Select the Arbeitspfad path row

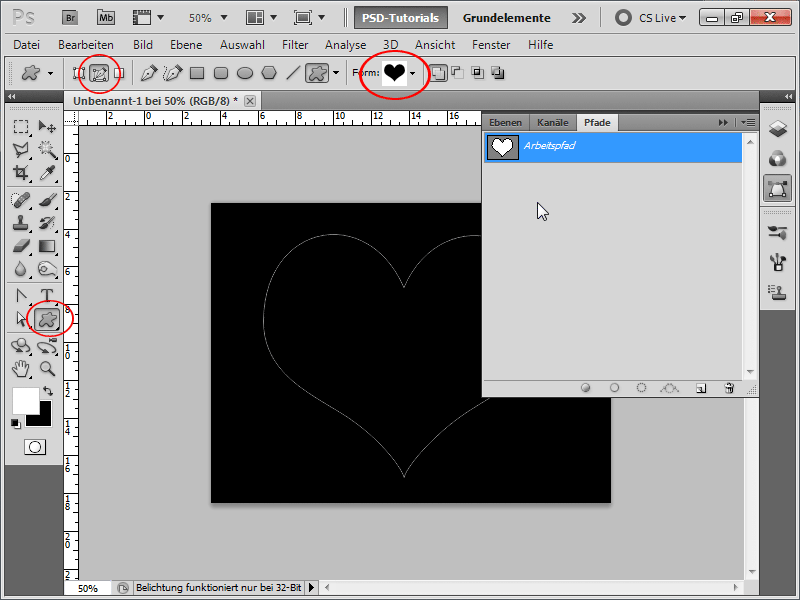[x=613, y=147]
